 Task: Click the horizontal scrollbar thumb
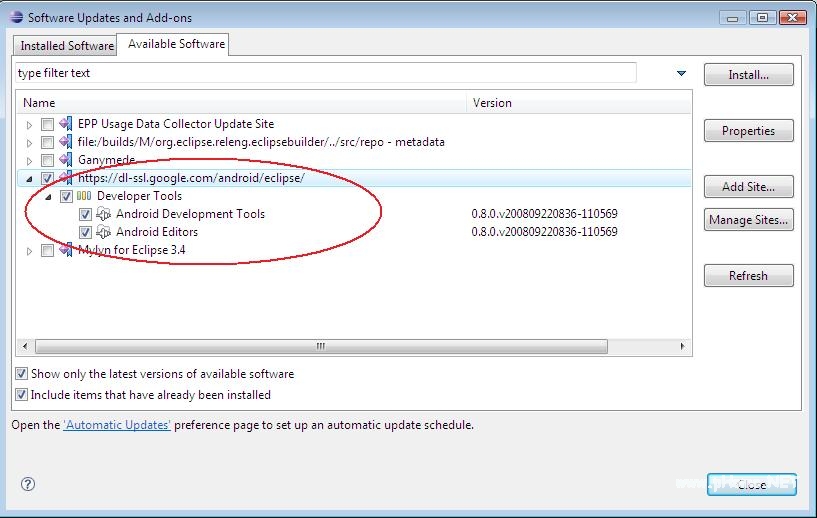click(x=321, y=346)
